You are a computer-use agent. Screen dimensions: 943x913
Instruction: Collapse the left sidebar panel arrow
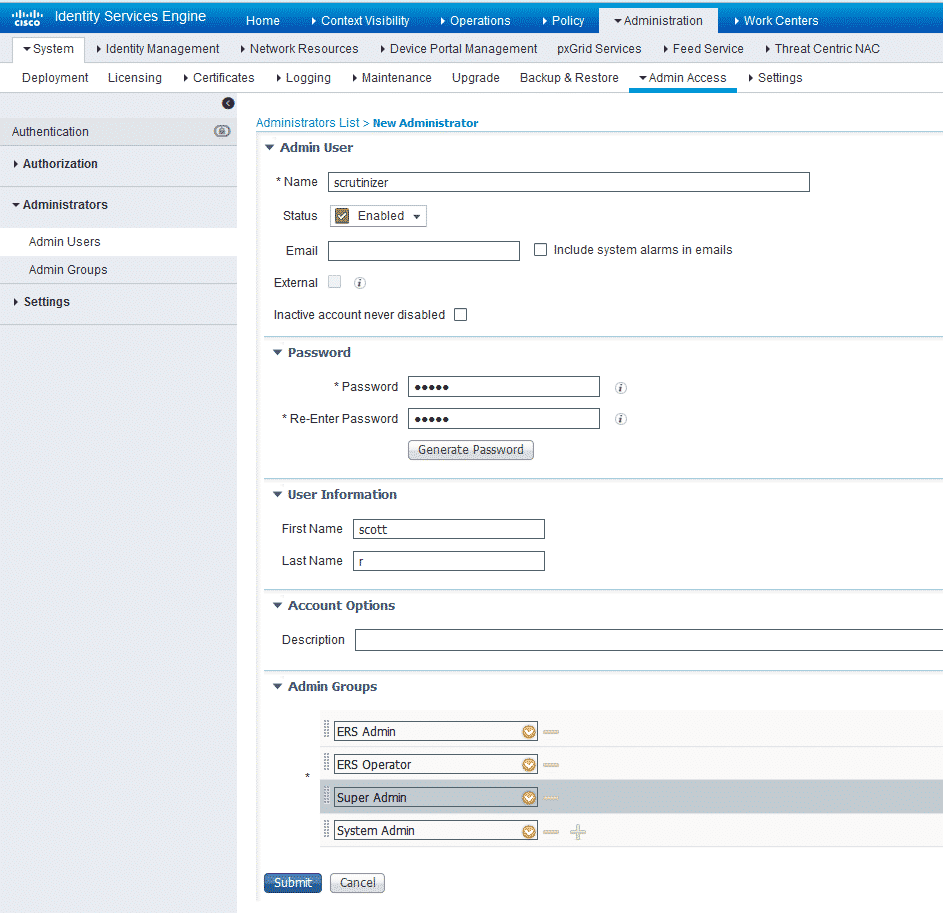coord(228,103)
